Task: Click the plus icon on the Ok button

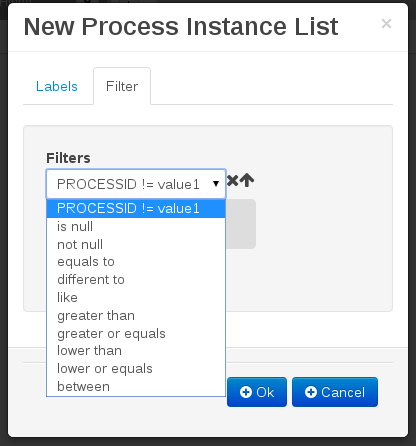Action: point(246,392)
